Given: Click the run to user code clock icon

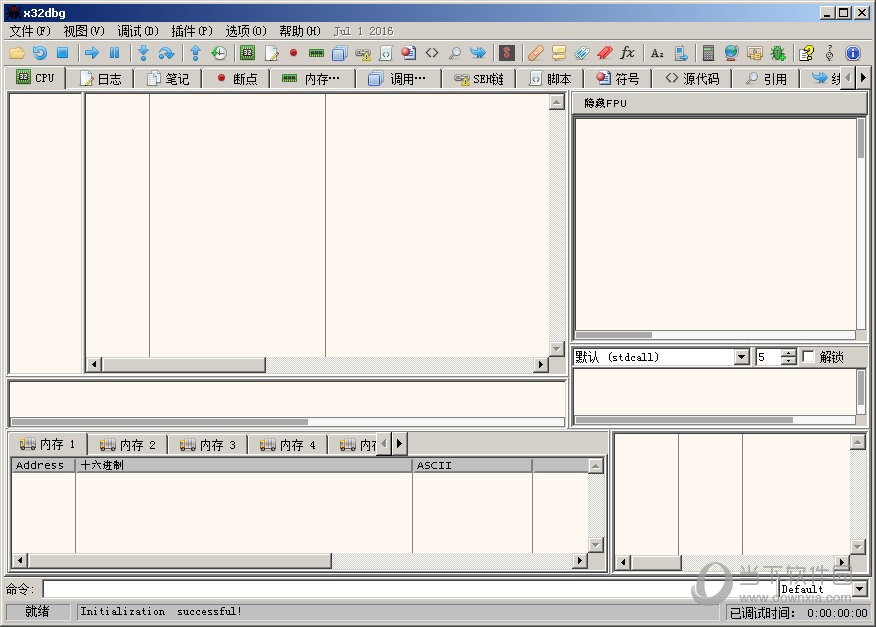Looking at the screenshot, I should coord(218,53).
